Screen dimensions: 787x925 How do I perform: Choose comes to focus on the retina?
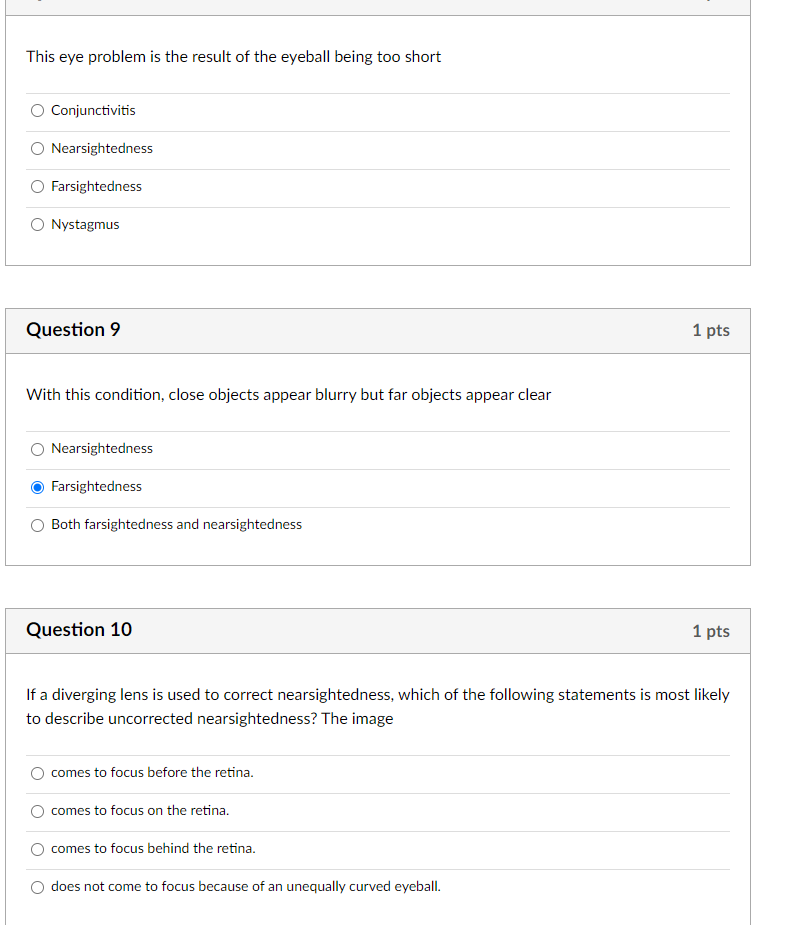click(x=37, y=812)
